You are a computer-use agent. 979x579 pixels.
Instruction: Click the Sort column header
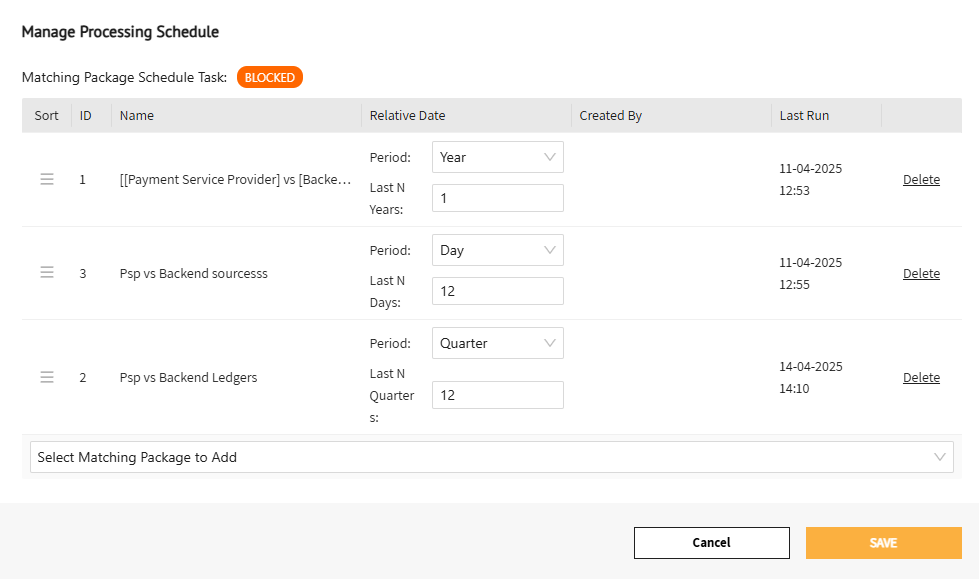[47, 115]
